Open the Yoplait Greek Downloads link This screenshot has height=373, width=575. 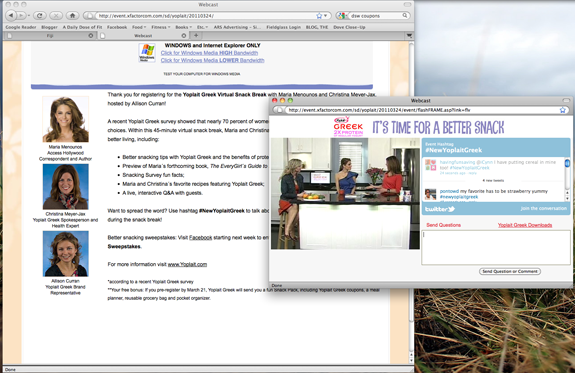click(x=525, y=225)
